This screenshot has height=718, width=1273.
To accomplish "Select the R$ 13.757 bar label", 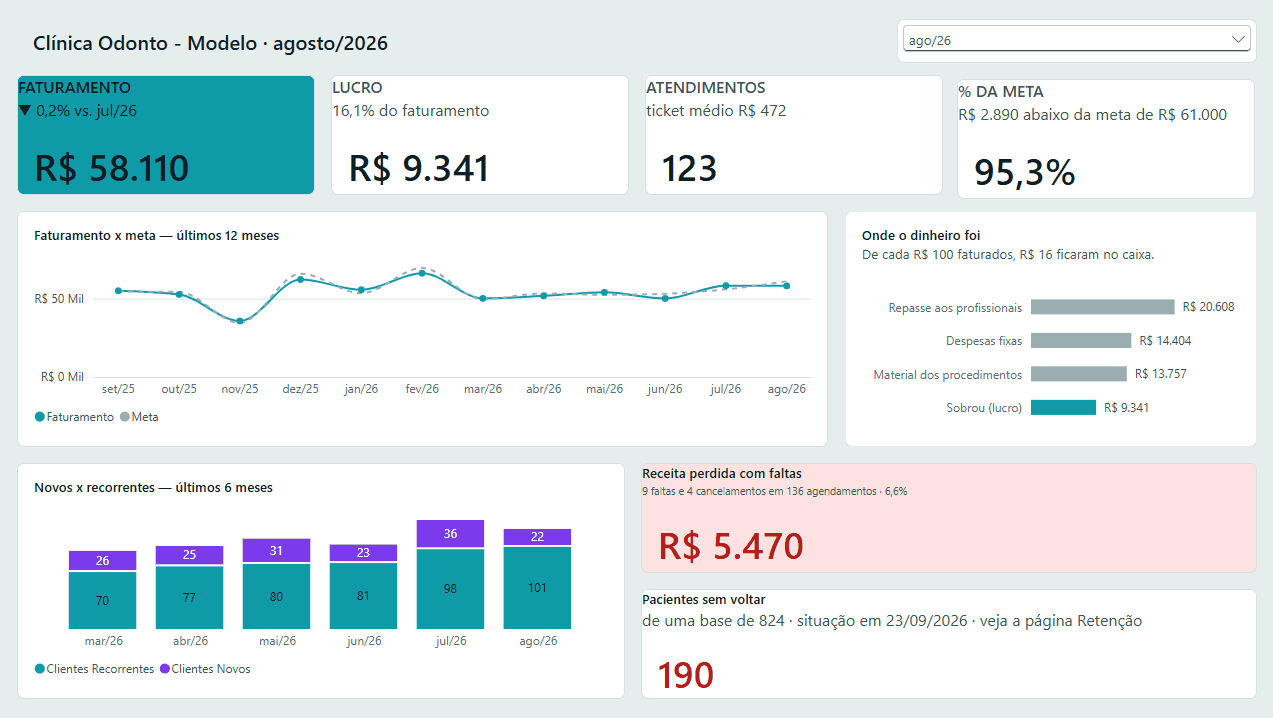I will (1161, 374).
